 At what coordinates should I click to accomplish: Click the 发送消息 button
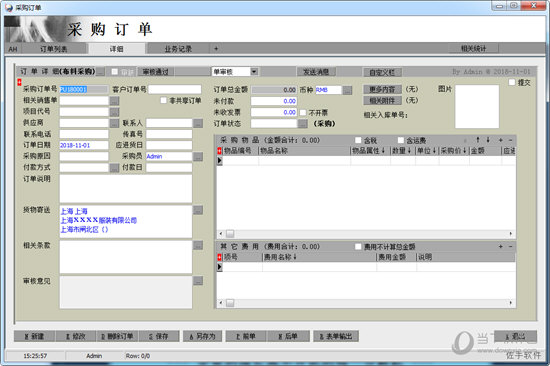[x=316, y=72]
